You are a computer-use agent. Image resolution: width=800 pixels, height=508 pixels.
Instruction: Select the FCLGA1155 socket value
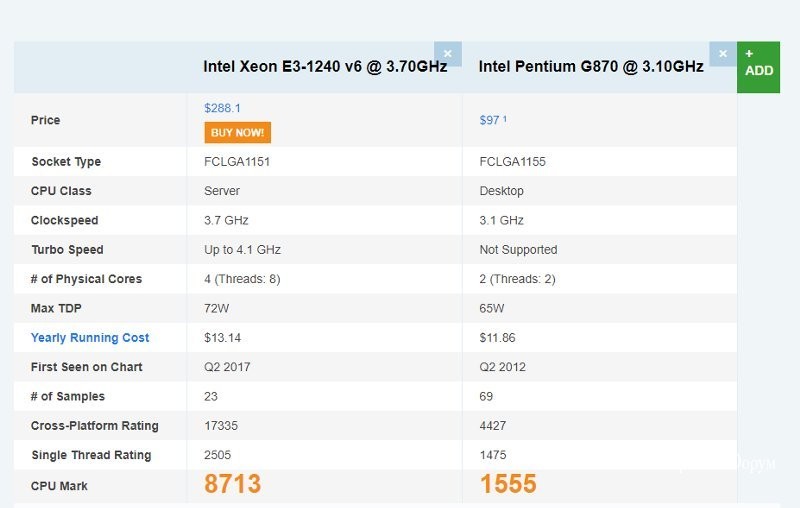tap(512, 162)
